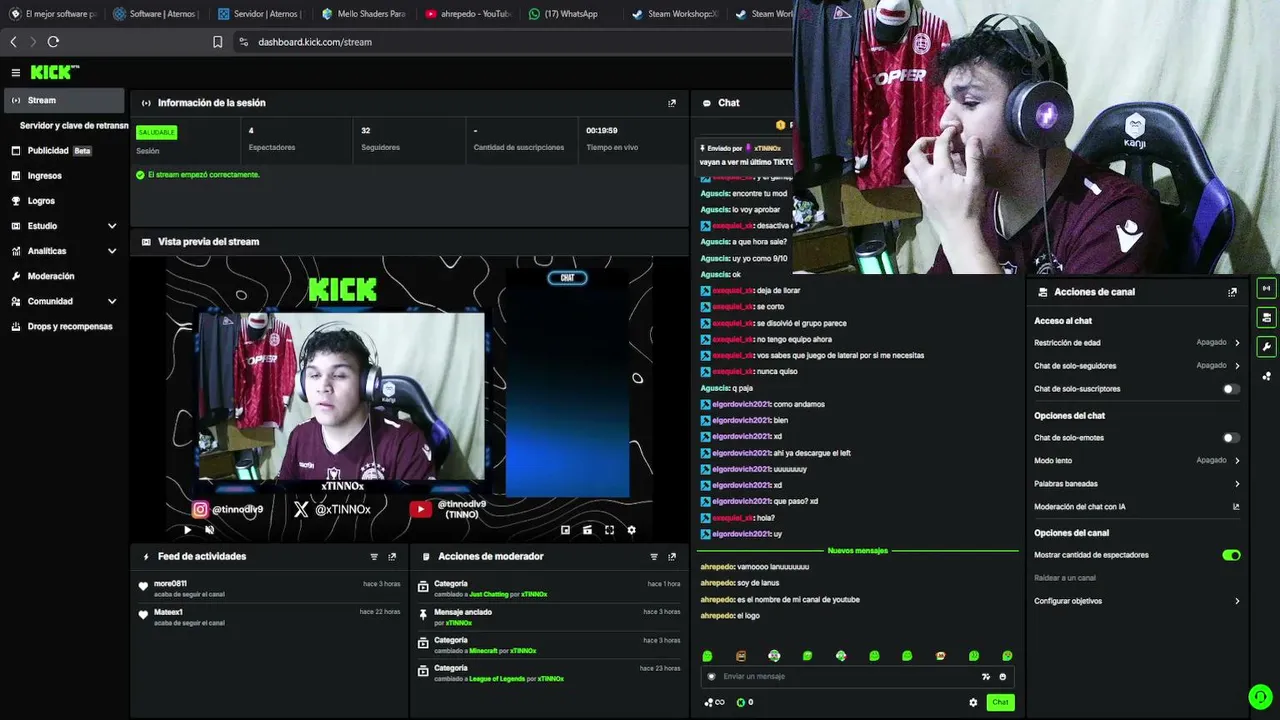Toggle Chat de solo-suscriptores switch

coord(1231,389)
